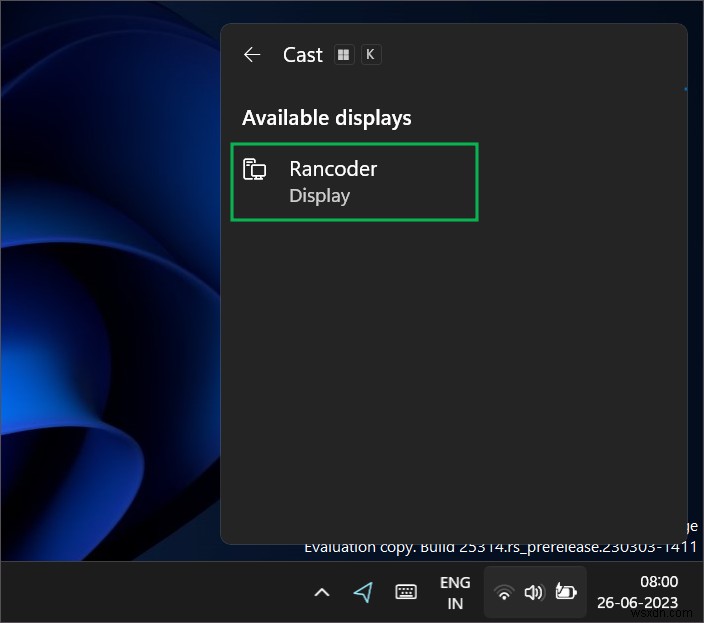The height and width of the screenshot is (623, 704).
Task: Click the battery status icon
Action: coord(566,592)
